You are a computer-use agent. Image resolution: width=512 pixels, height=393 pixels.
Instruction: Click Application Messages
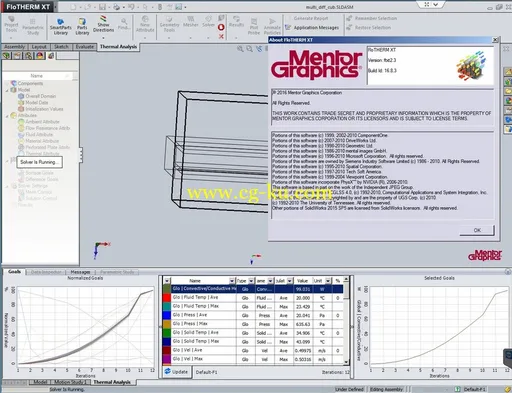(312, 28)
